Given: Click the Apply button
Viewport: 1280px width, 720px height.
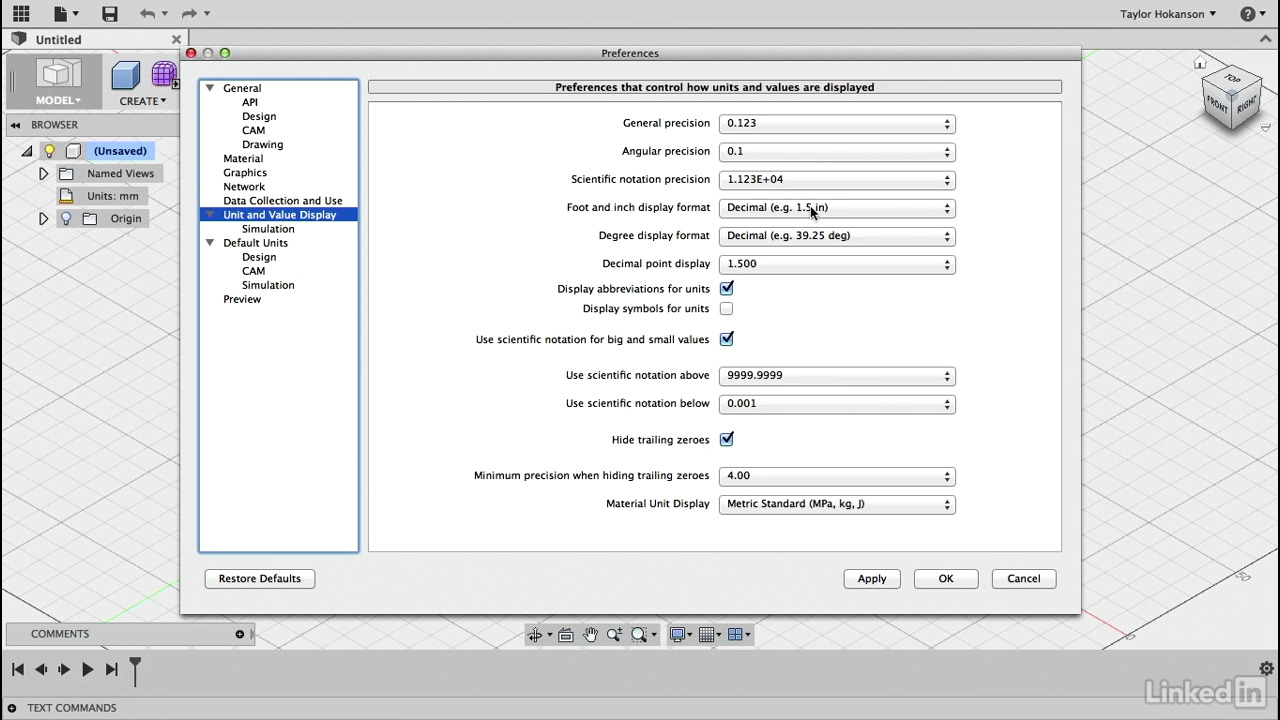Looking at the screenshot, I should [871, 579].
